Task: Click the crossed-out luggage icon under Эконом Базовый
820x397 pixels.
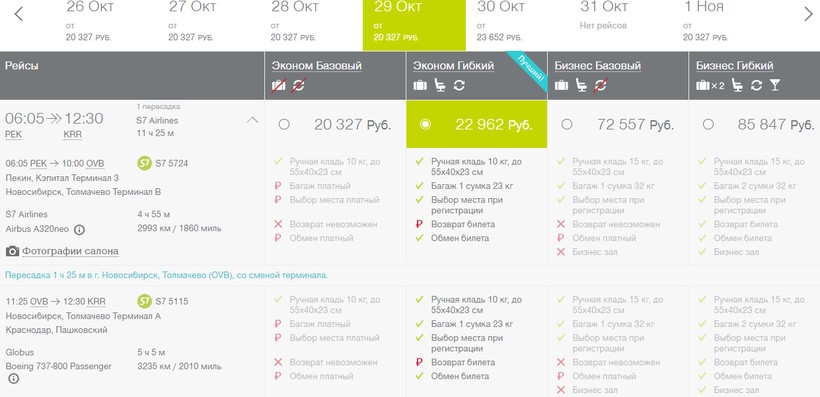Action: [279, 85]
